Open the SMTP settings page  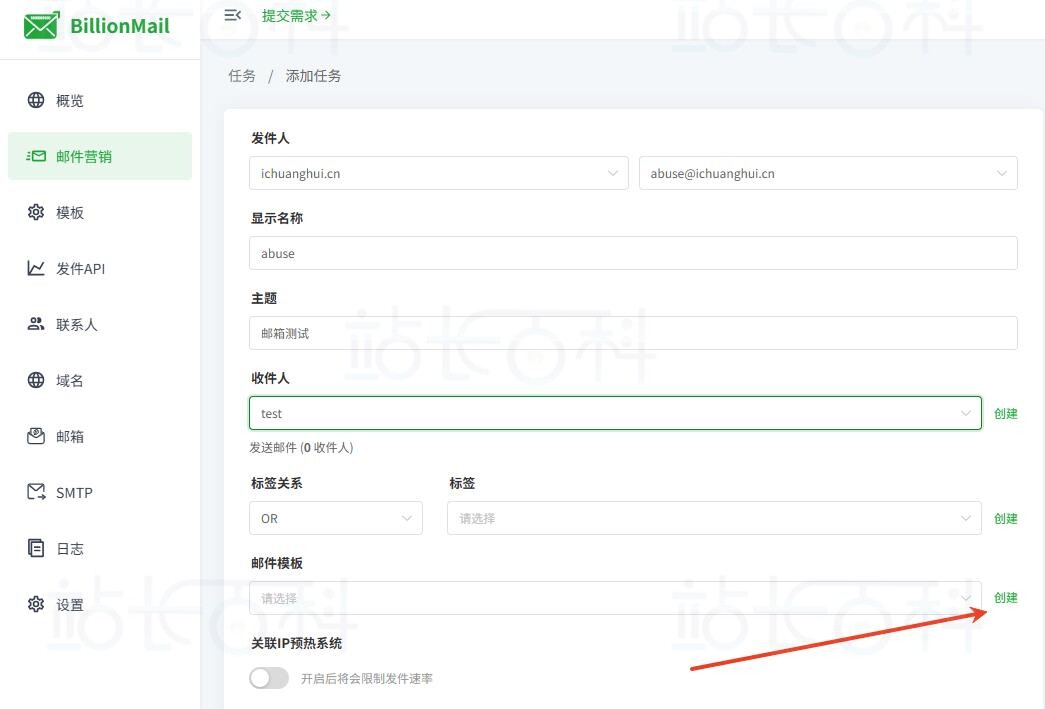click(100, 492)
